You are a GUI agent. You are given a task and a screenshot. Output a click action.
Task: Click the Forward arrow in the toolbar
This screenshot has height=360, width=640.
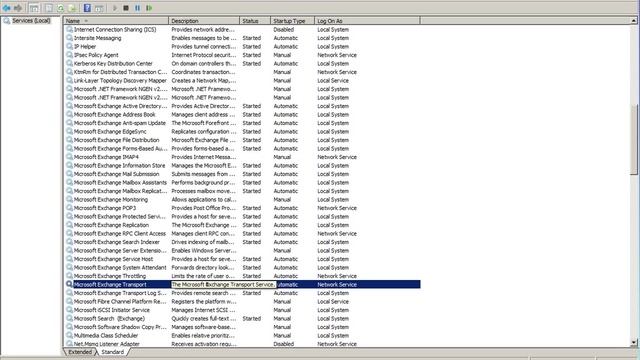pos(18,8)
